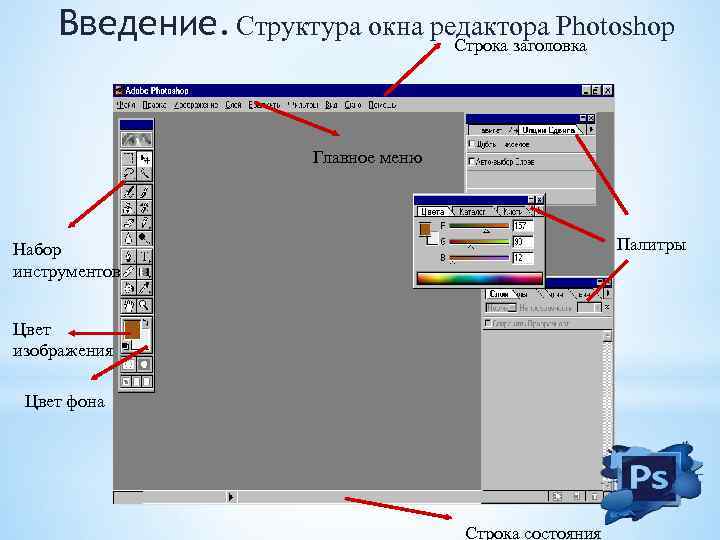Select the Eraser tool
The image size is (720, 540).
click(x=128, y=223)
